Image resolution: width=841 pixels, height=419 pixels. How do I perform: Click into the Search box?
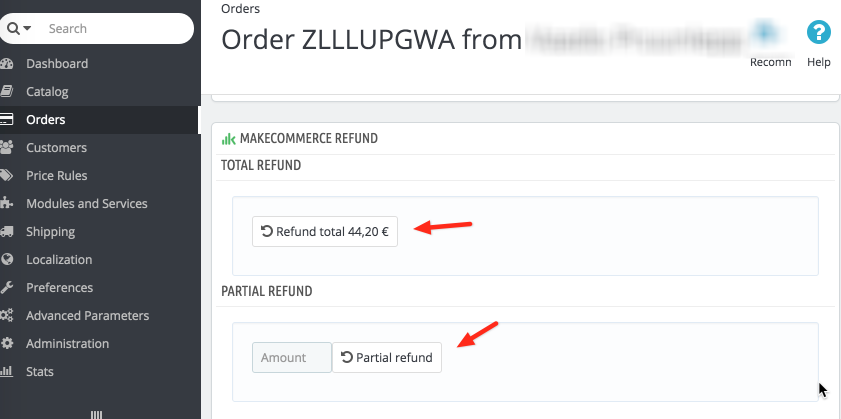pyautogui.click(x=116, y=28)
